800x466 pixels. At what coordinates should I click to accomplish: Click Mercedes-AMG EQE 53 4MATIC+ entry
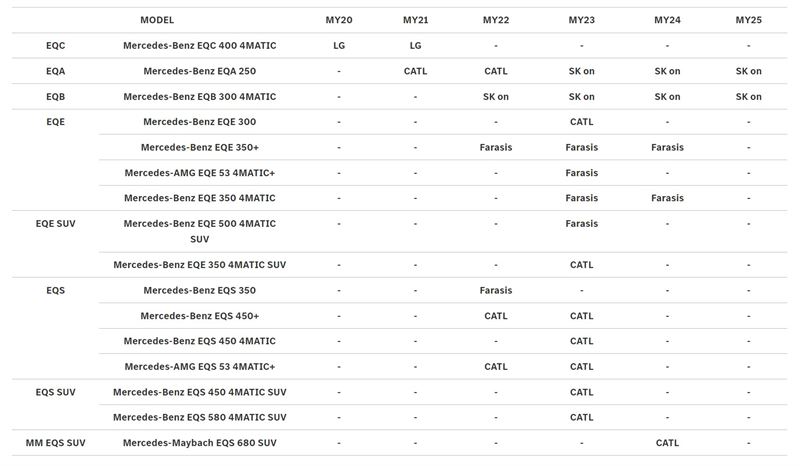coord(199,173)
